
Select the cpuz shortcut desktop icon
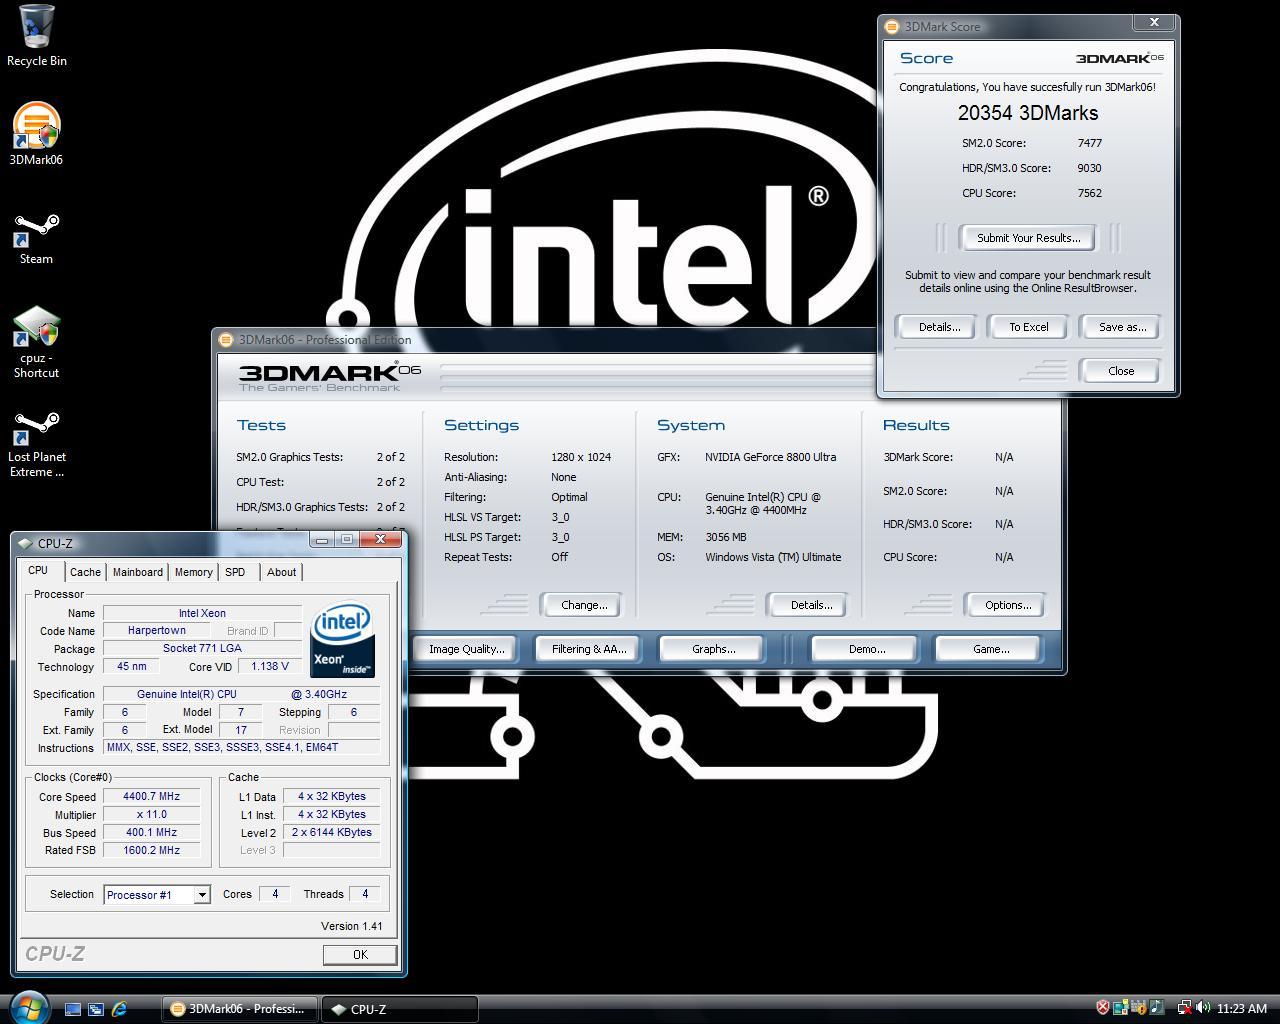point(36,342)
